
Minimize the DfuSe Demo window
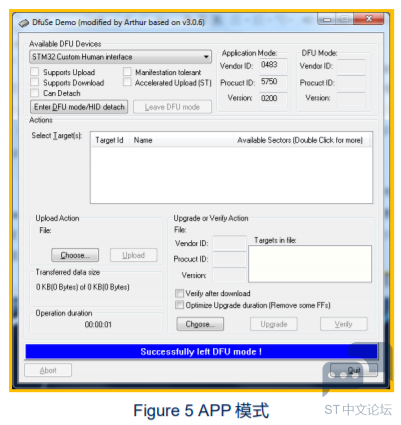point(327,19)
